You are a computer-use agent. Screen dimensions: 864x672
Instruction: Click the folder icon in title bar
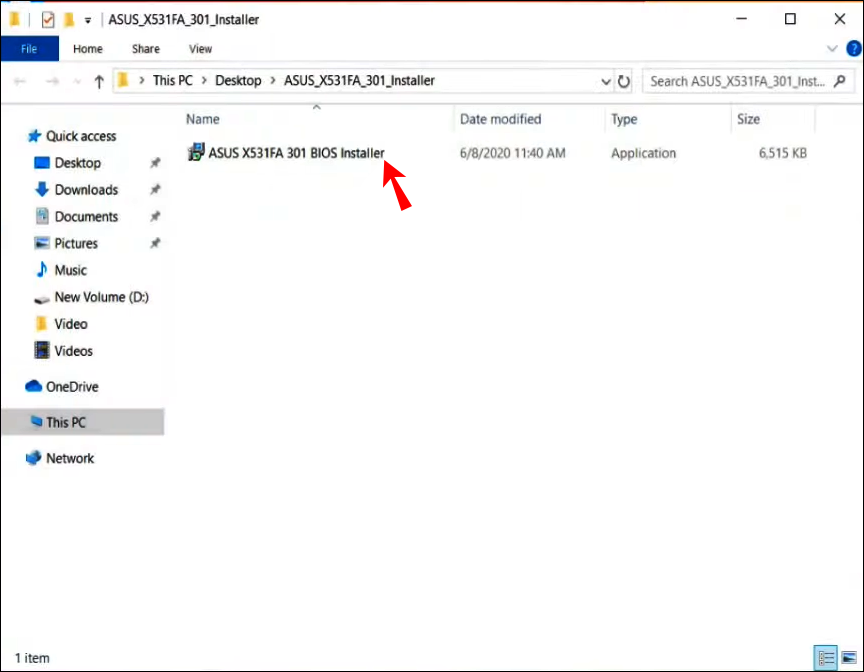point(15,20)
